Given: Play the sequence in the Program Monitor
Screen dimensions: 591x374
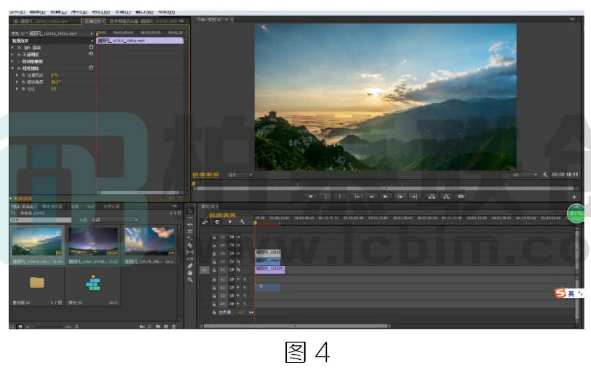Looking at the screenshot, I should coord(385,197).
